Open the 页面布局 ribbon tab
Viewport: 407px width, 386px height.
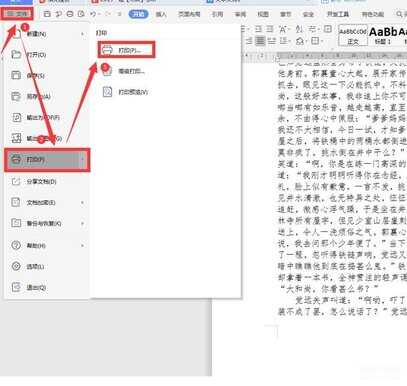pyautogui.click(x=189, y=14)
